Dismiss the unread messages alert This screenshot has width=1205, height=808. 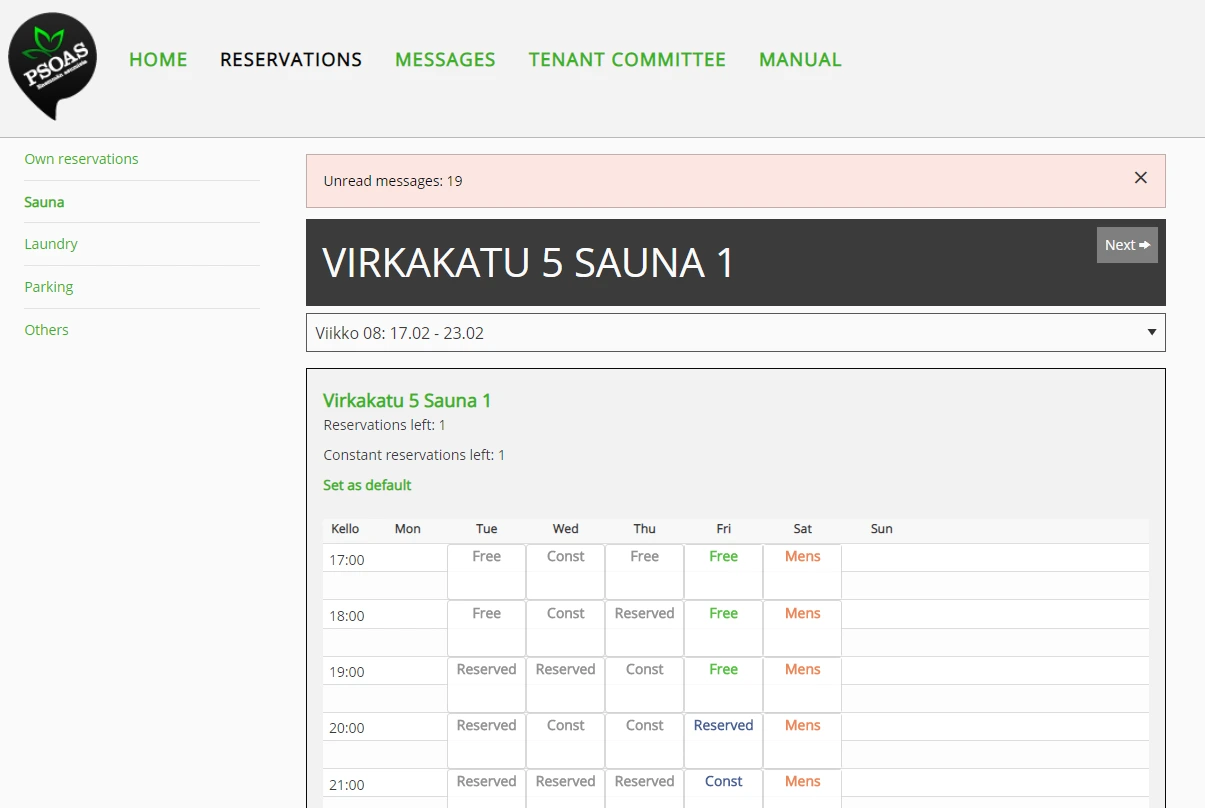pyautogui.click(x=1140, y=178)
